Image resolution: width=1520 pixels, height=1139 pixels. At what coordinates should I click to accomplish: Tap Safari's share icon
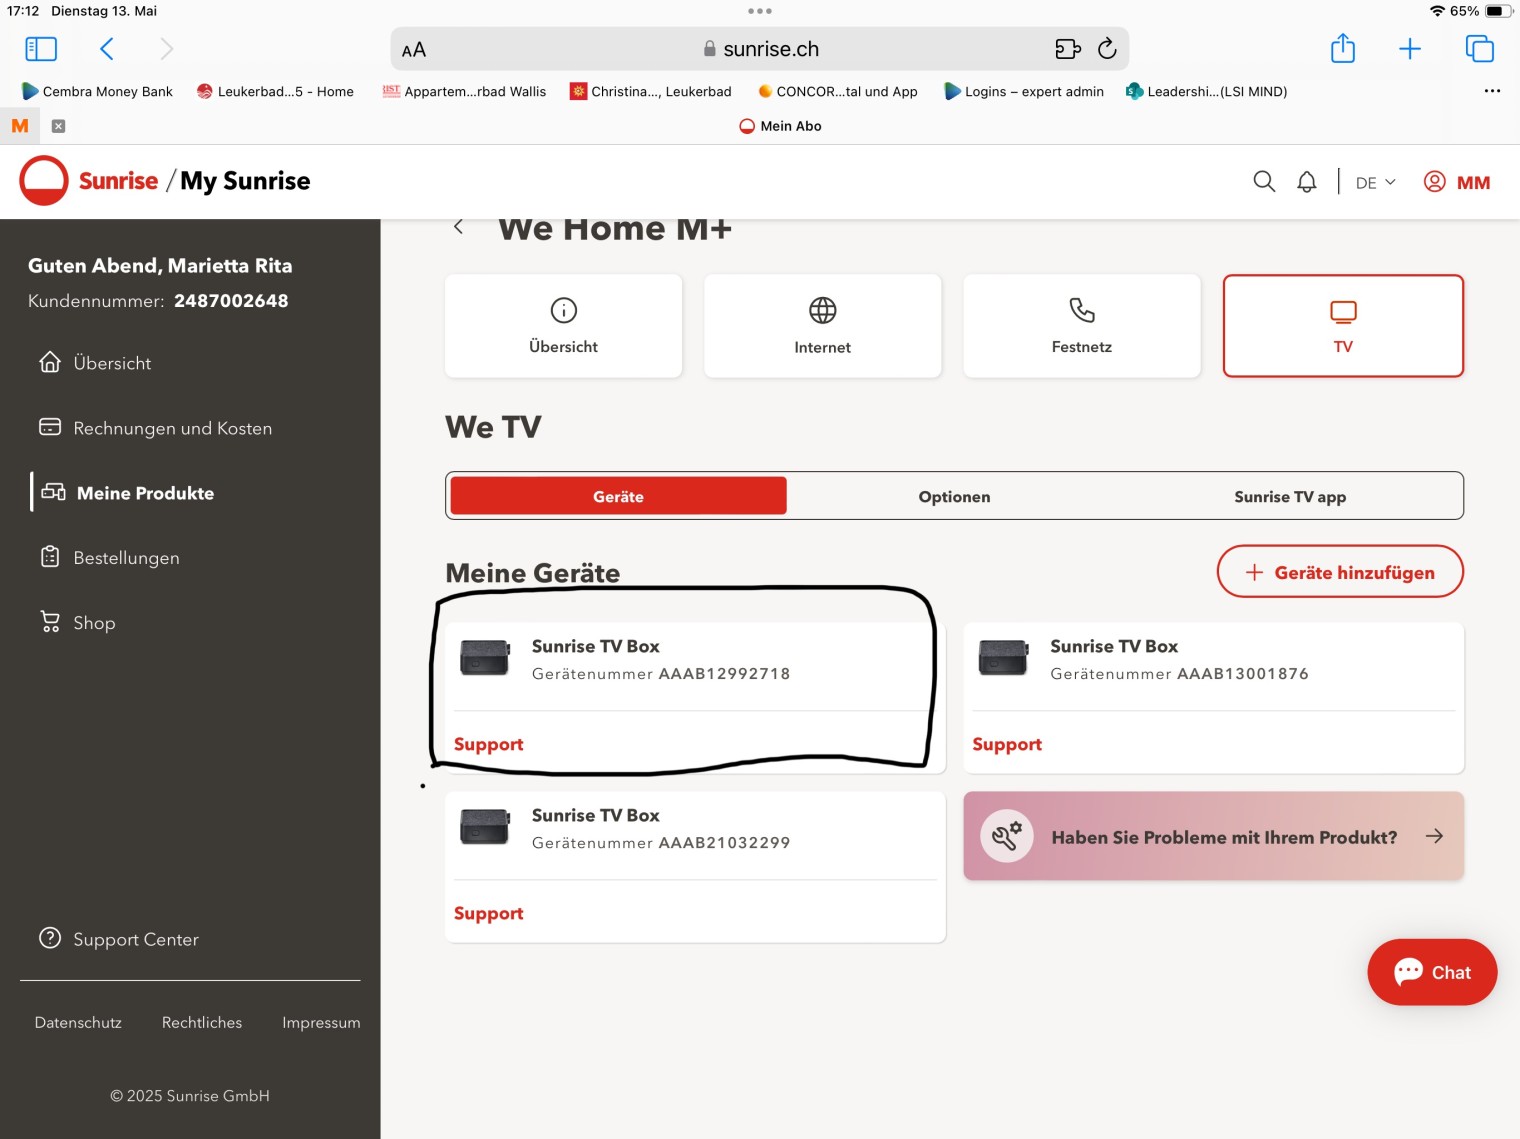coord(1342,49)
